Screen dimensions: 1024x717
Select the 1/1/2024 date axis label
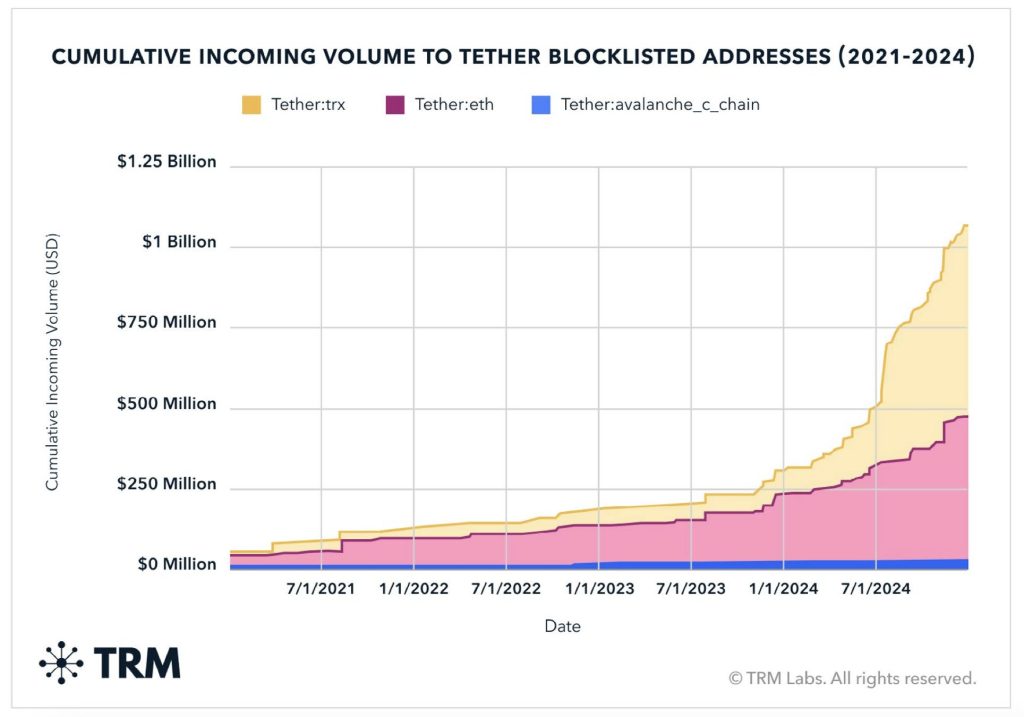click(x=783, y=588)
